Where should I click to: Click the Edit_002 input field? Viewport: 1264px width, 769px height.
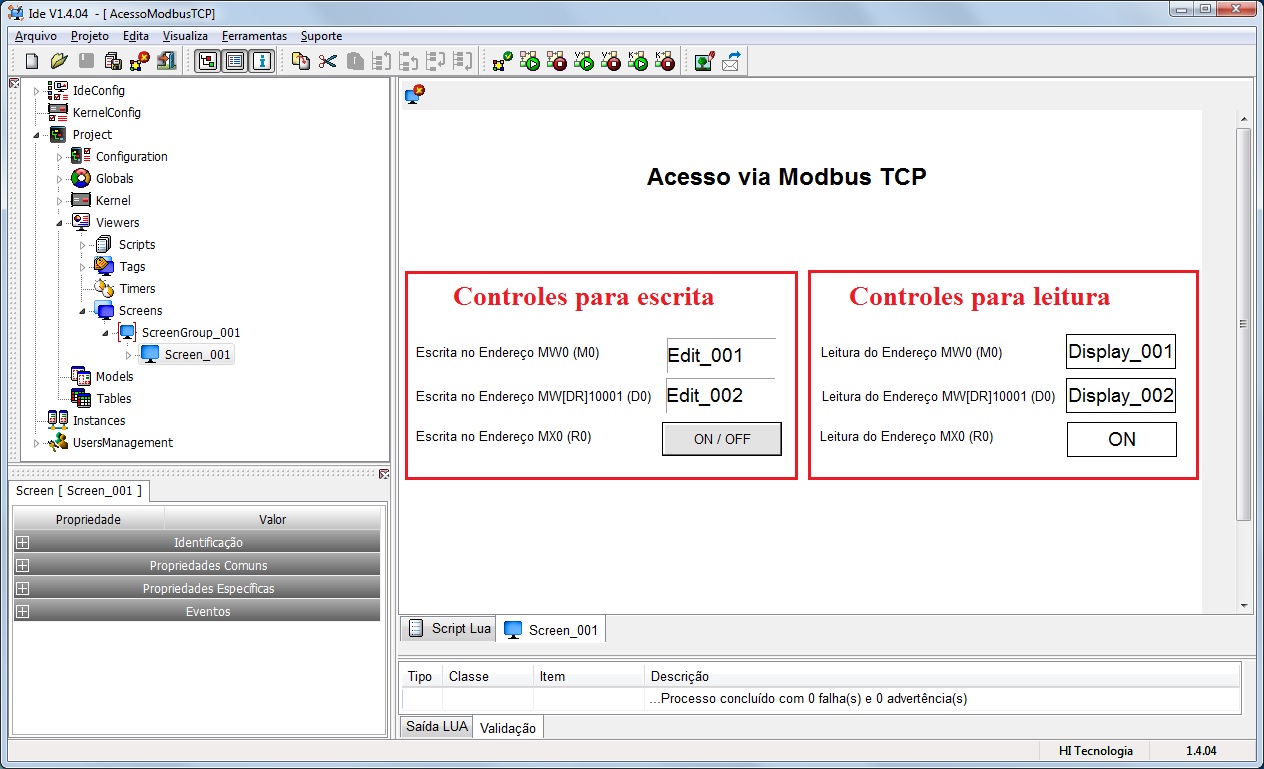click(x=721, y=395)
